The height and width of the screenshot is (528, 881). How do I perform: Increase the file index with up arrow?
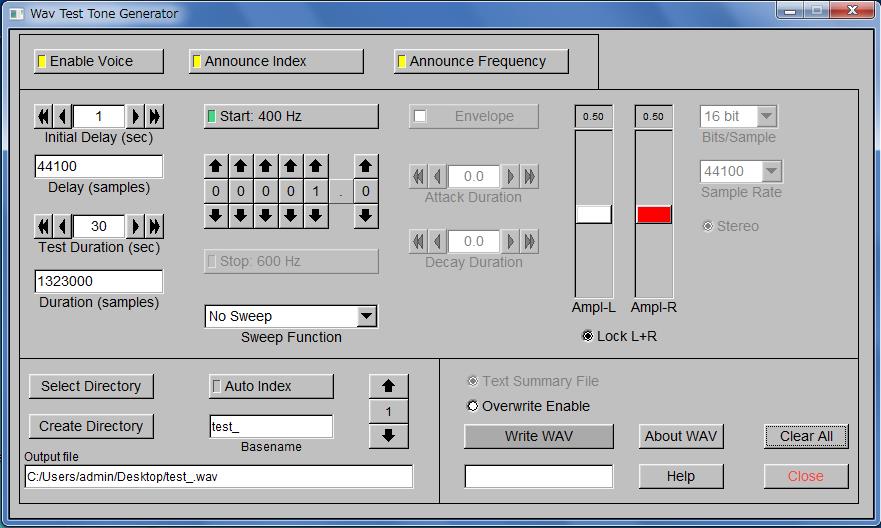388,386
